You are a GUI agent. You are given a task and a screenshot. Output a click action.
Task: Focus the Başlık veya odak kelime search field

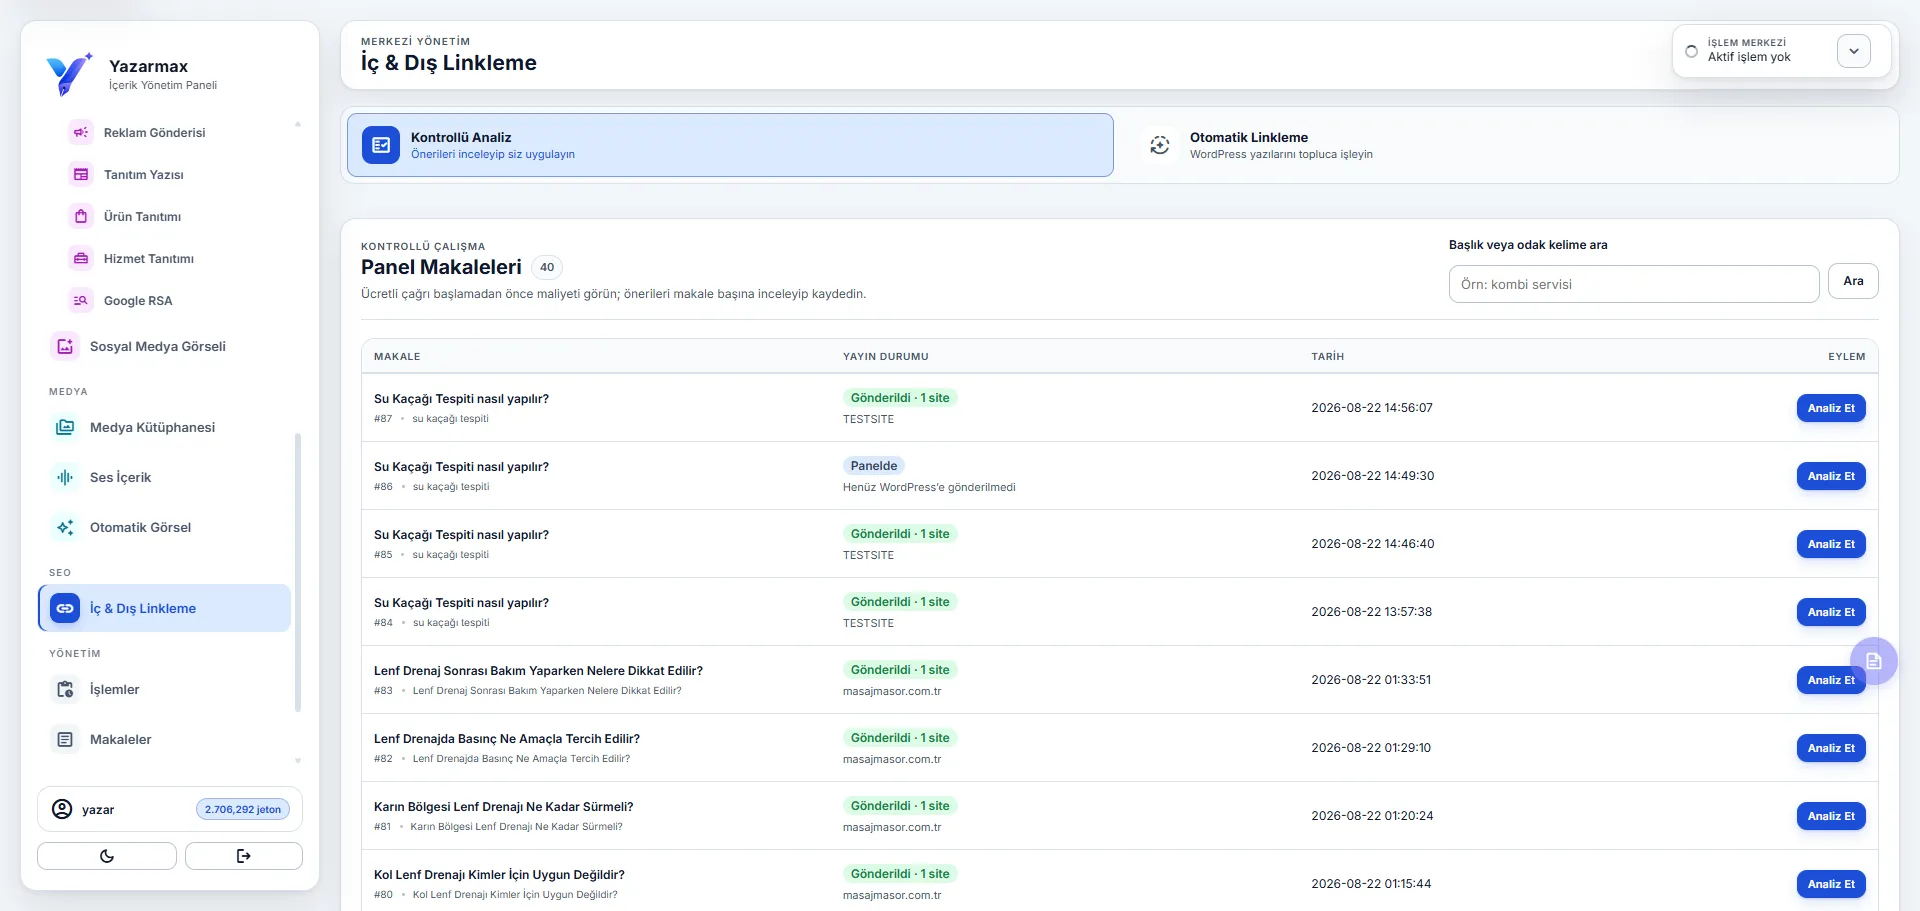tap(1633, 284)
